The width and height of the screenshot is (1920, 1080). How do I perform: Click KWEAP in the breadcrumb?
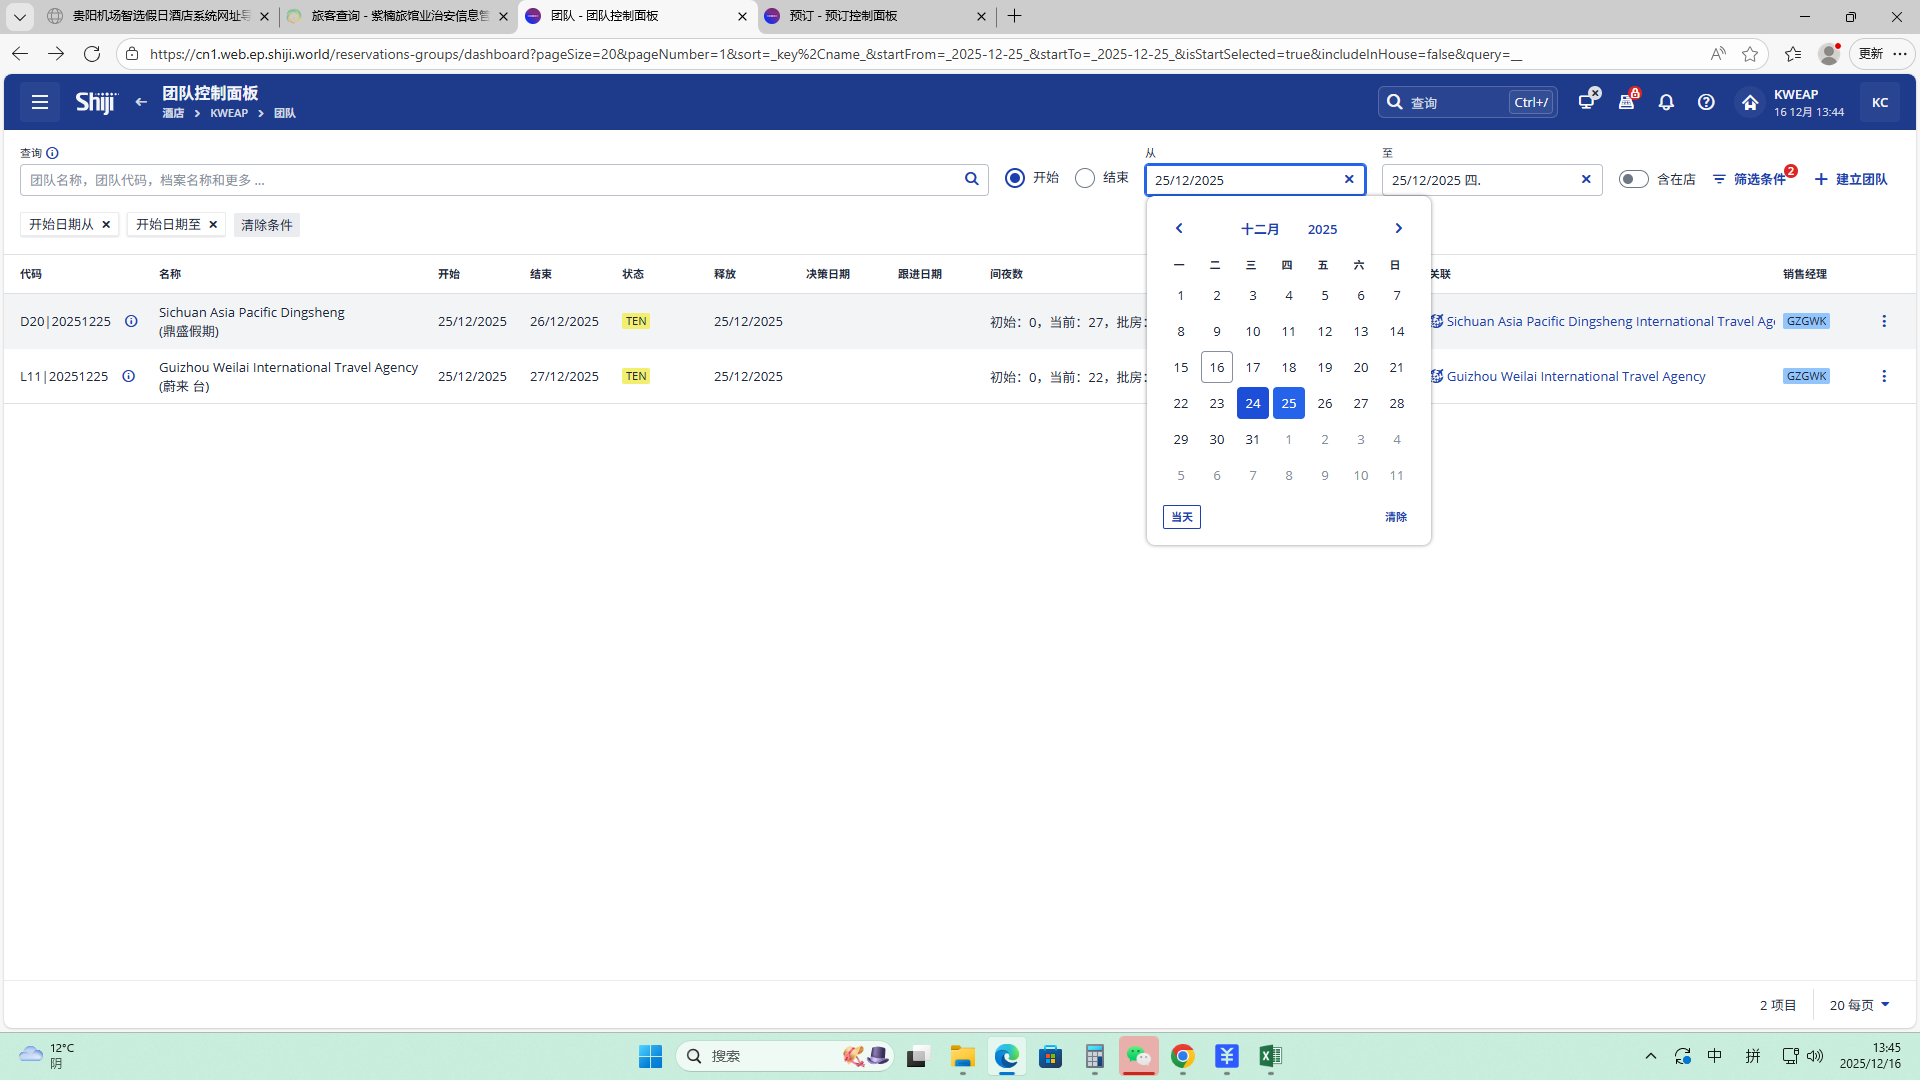[229, 113]
